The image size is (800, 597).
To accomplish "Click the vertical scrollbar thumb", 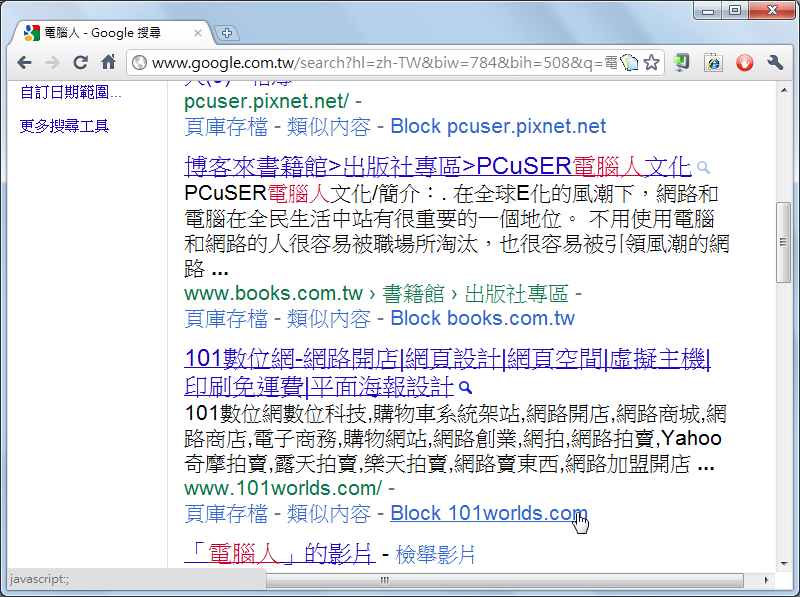I will [x=783, y=242].
